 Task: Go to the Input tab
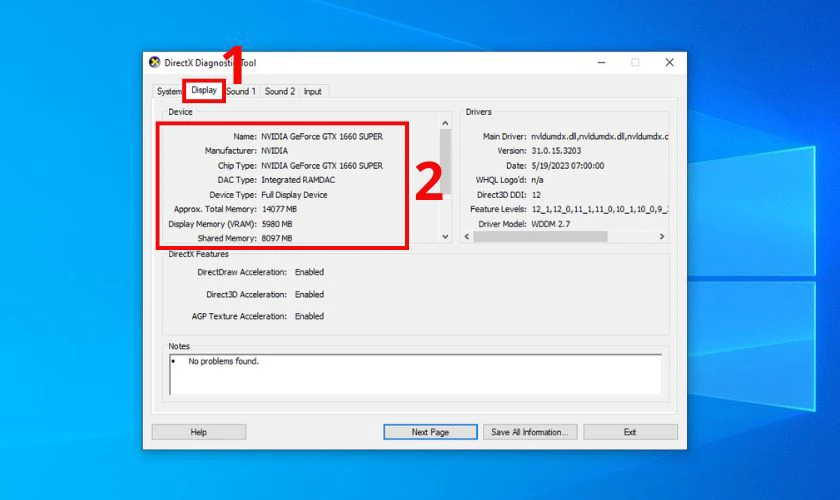click(x=312, y=92)
